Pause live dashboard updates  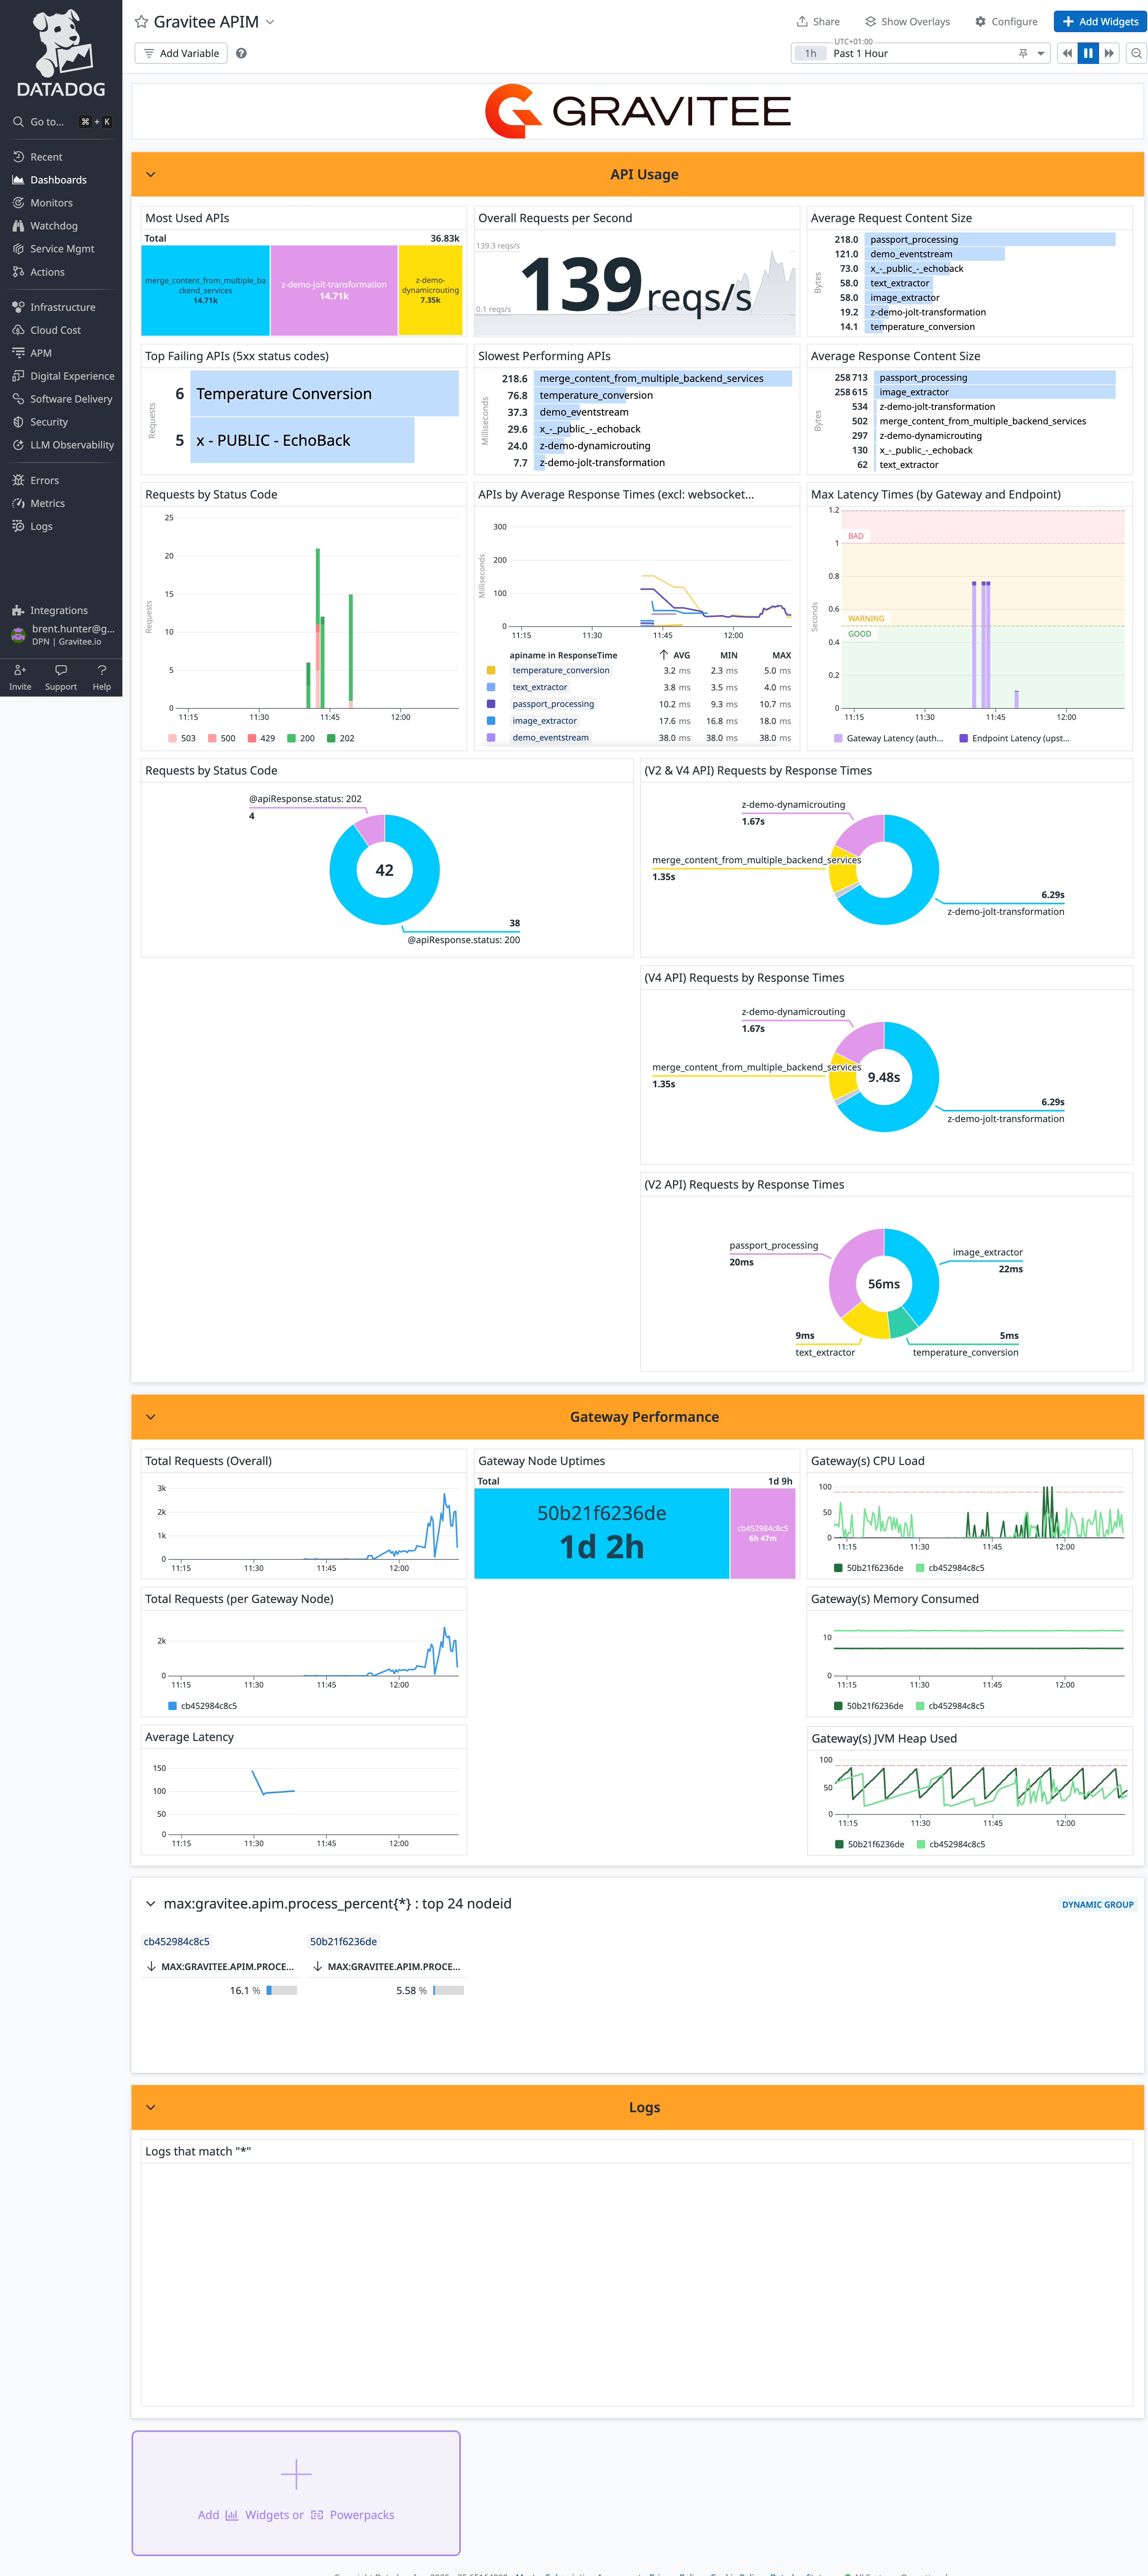(x=1088, y=54)
